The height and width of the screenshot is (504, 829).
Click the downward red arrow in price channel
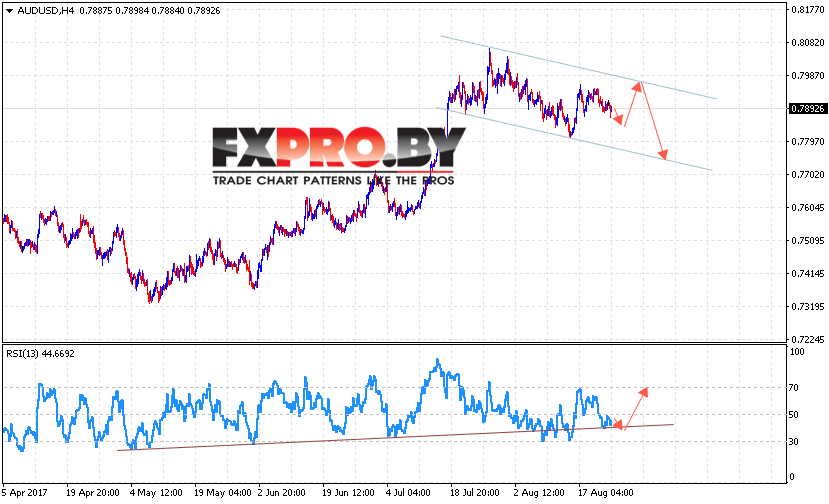point(653,121)
